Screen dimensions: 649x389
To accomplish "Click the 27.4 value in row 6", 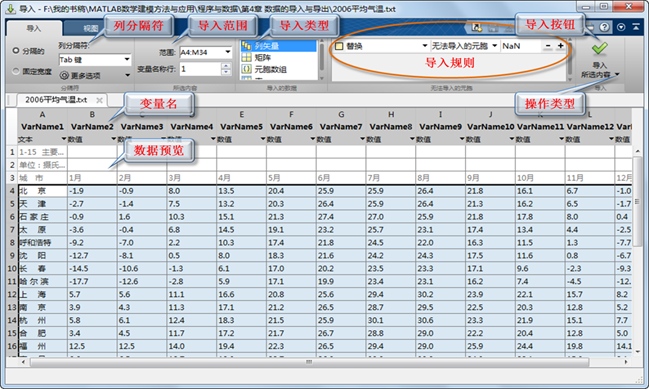I will 341,216.
